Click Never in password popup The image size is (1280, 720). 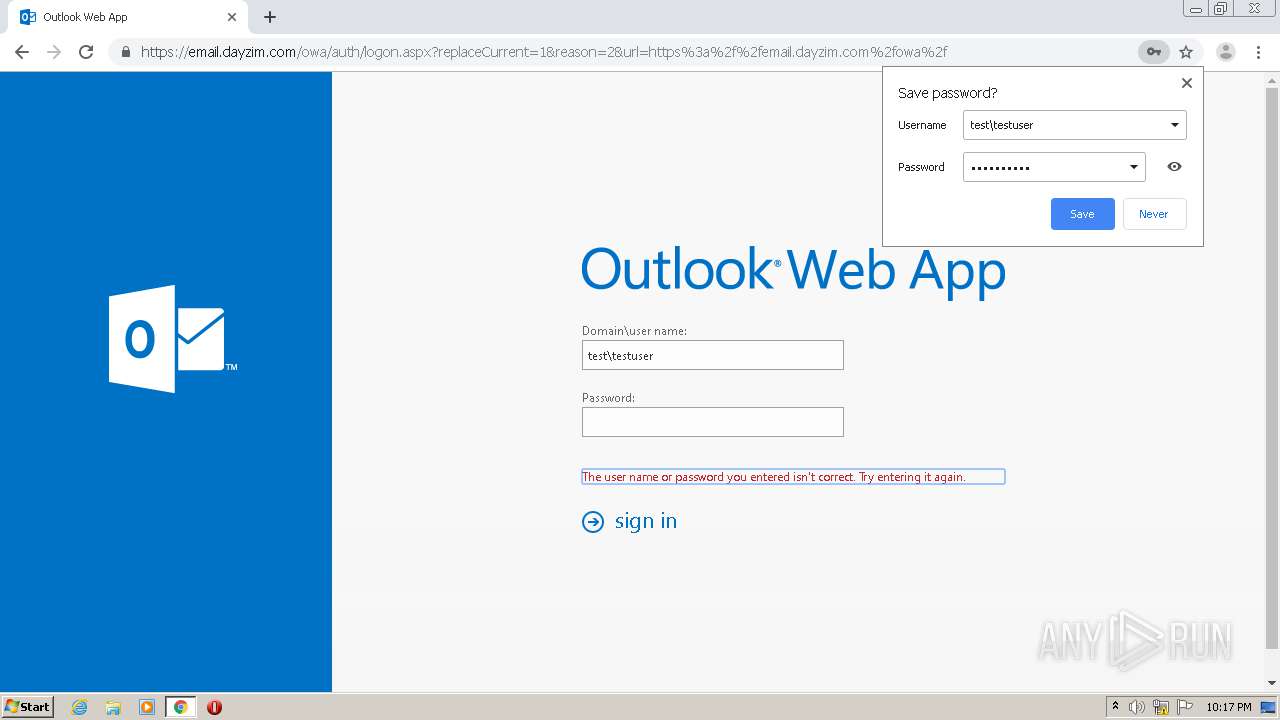(x=1154, y=214)
